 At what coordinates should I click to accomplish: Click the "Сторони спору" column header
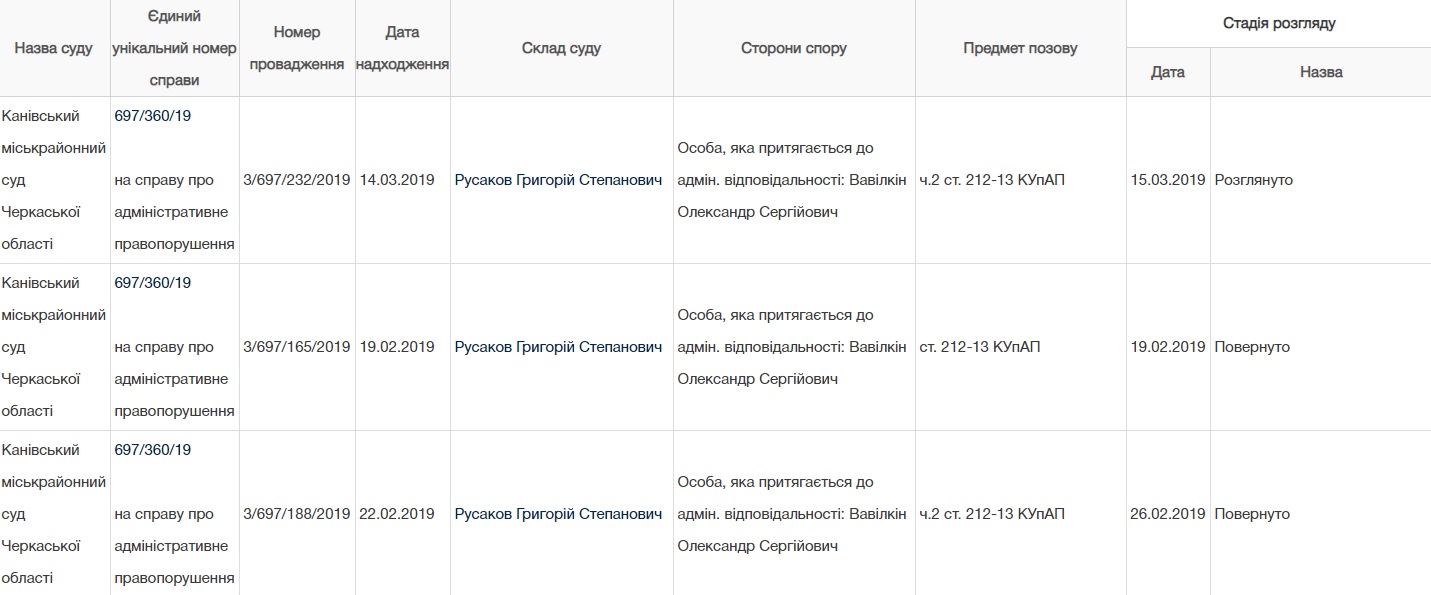click(794, 48)
